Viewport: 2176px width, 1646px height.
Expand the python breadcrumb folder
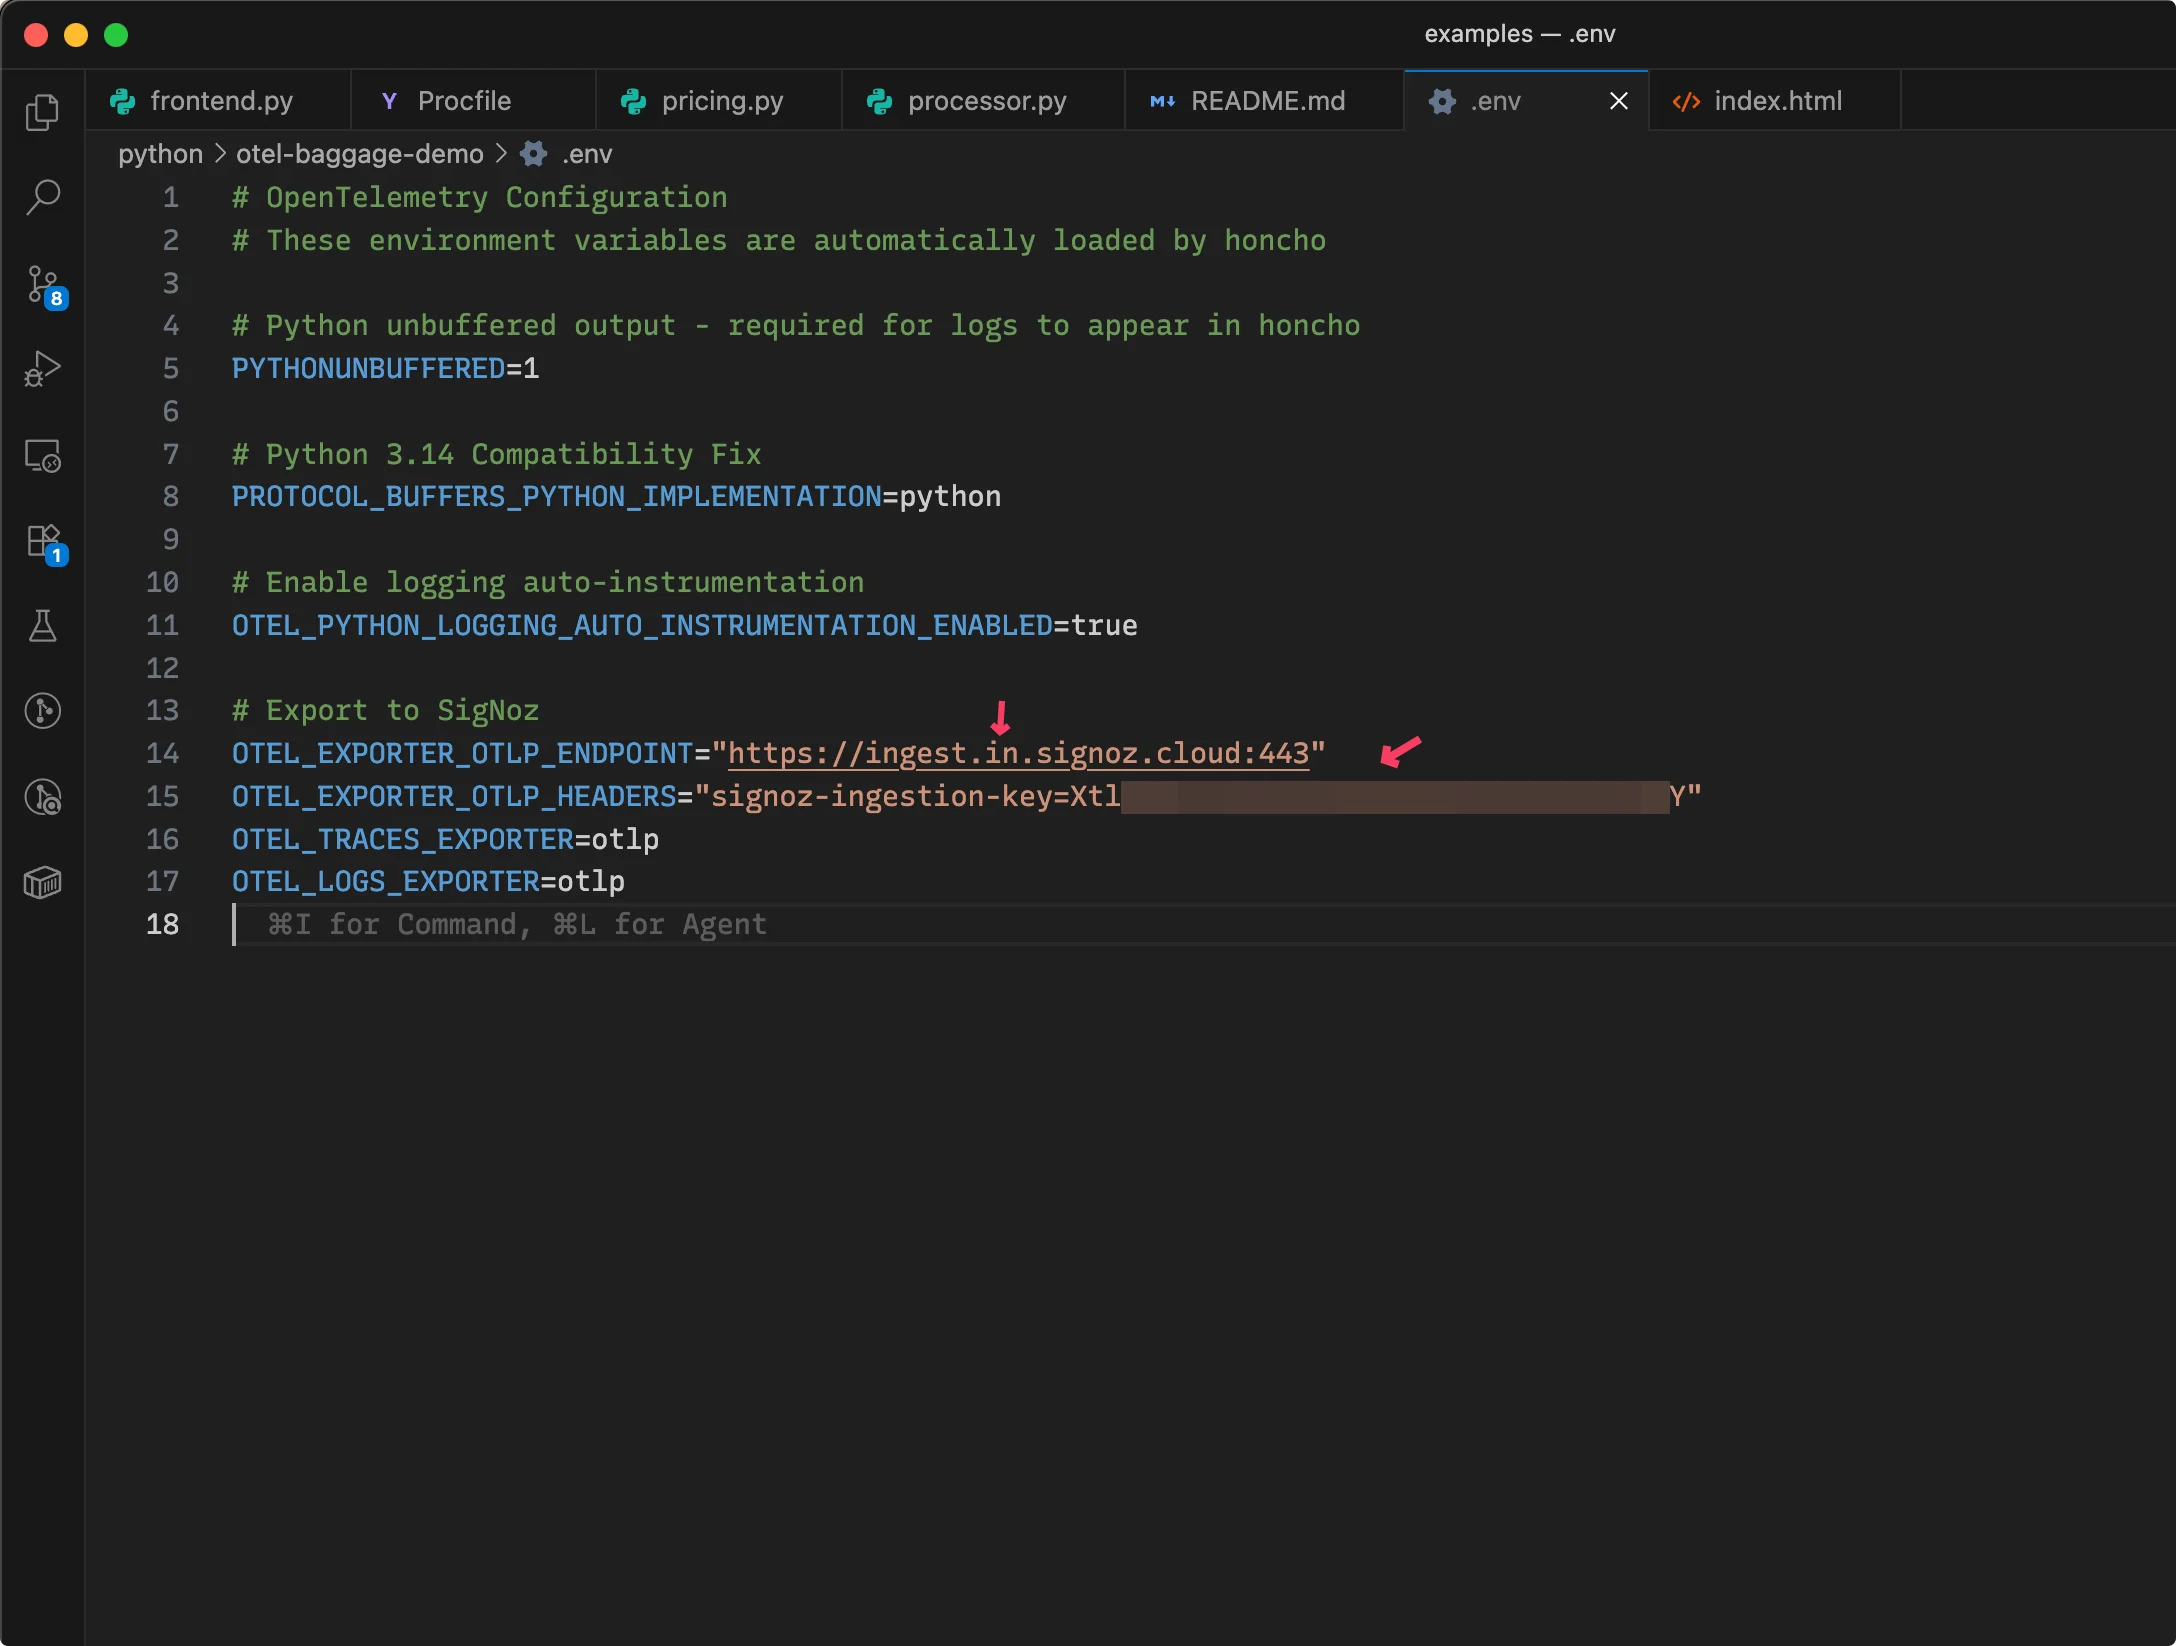[x=160, y=154]
